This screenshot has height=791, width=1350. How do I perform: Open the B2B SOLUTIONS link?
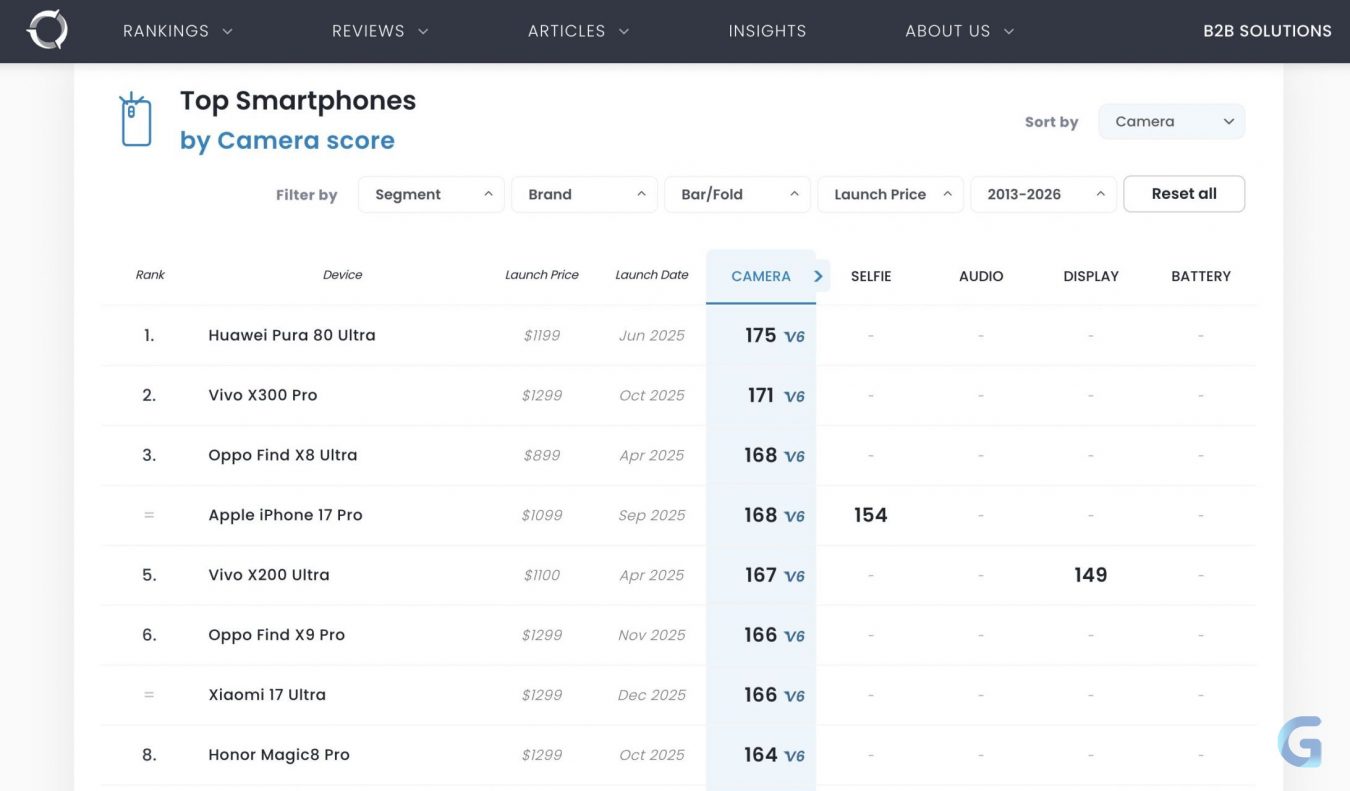pyautogui.click(x=1267, y=31)
